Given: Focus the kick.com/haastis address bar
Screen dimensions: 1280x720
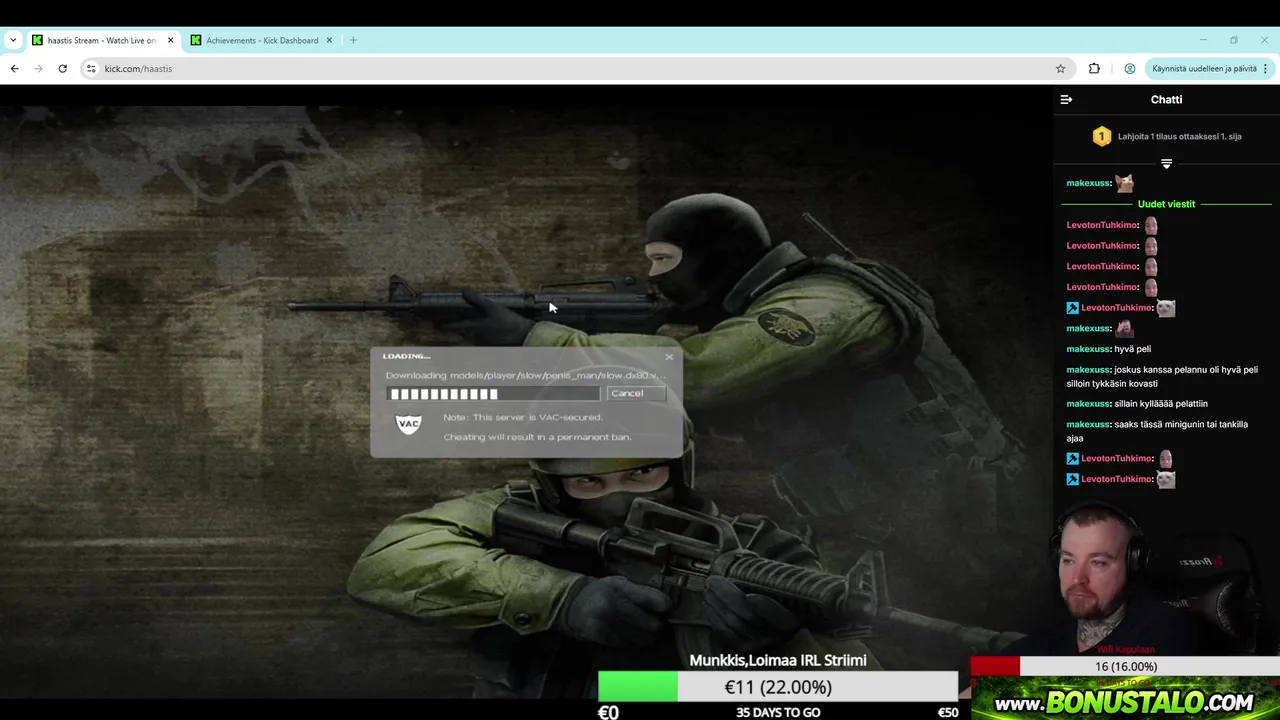Looking at the screenshot, I should (x=575, y=68).
